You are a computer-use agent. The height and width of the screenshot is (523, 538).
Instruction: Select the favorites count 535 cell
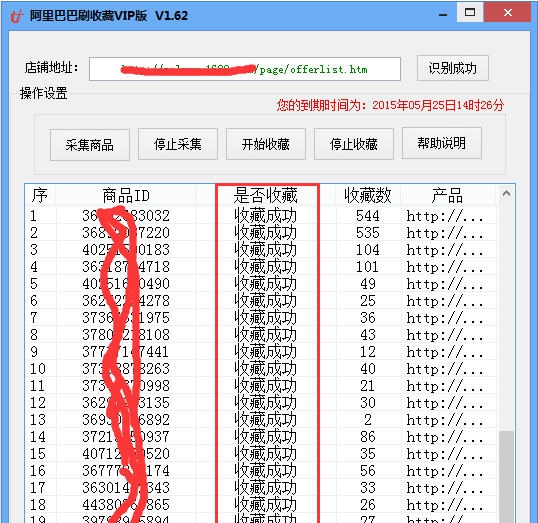pyautogui.click(x=367, y=233)
